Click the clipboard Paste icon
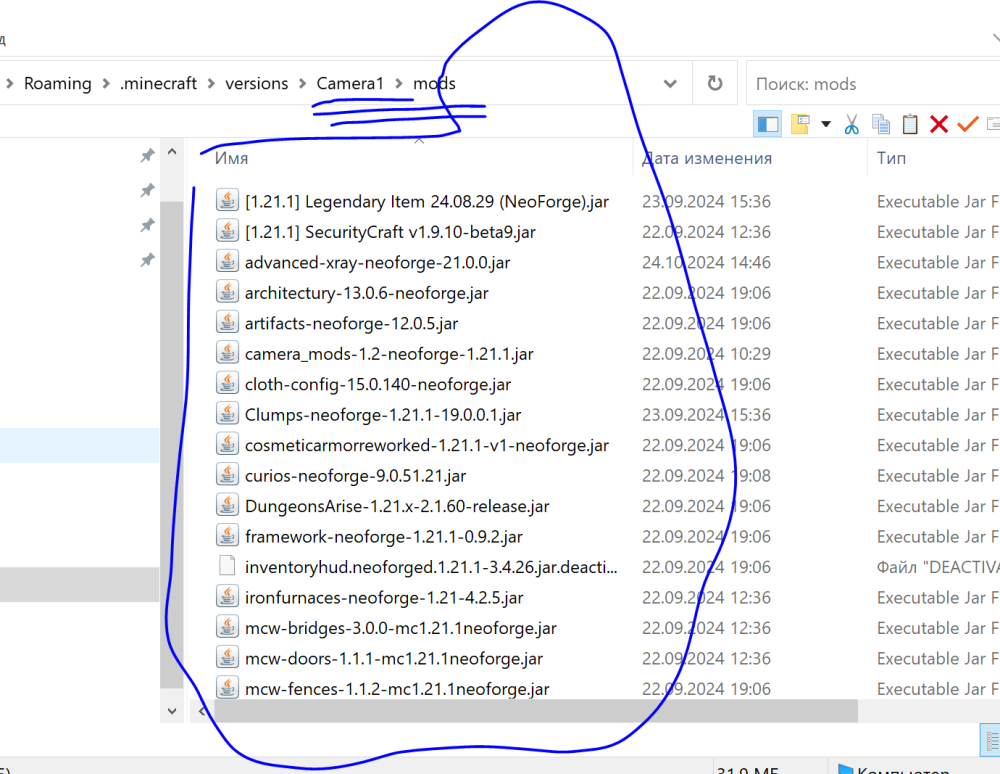 (910, 124)
